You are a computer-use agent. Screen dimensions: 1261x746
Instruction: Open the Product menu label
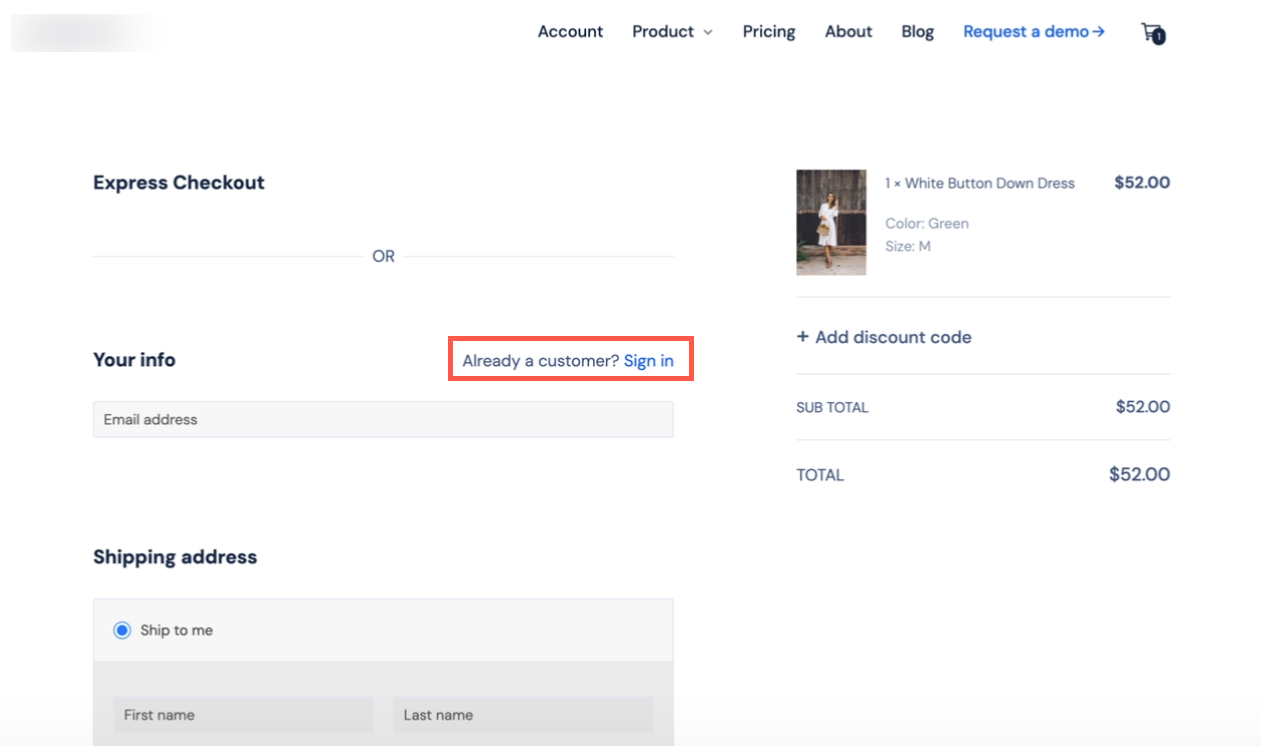click(x=662, y=32)
